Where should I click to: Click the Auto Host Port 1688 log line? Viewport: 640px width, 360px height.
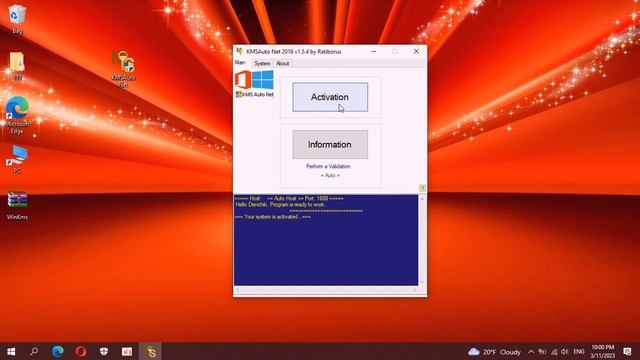(289, 199)
